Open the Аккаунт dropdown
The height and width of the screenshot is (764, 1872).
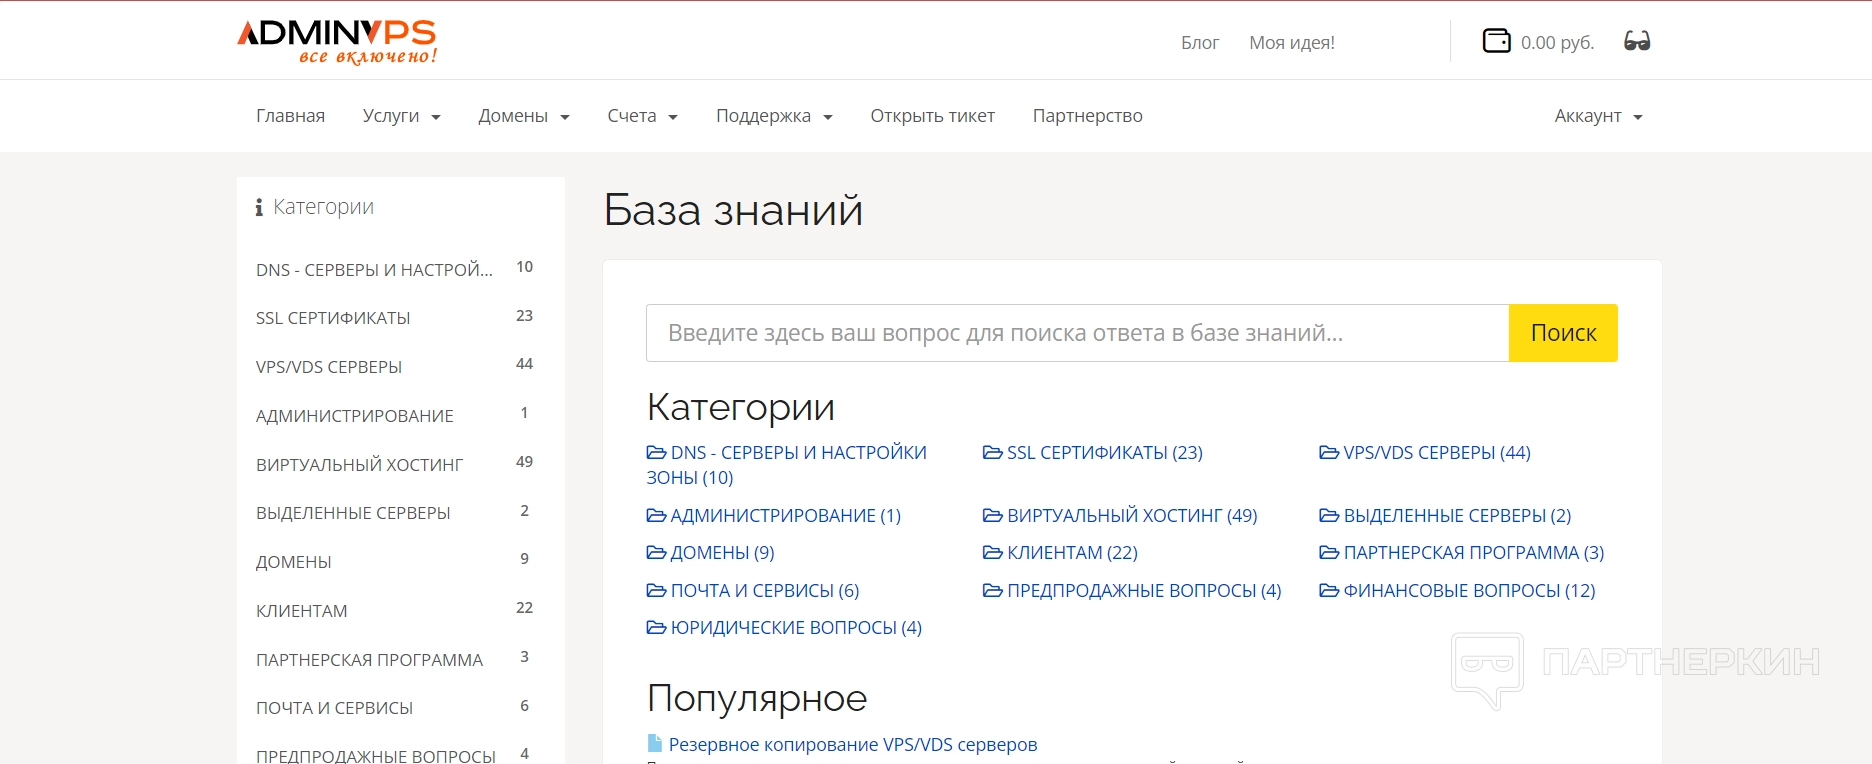coord(1597,116)
